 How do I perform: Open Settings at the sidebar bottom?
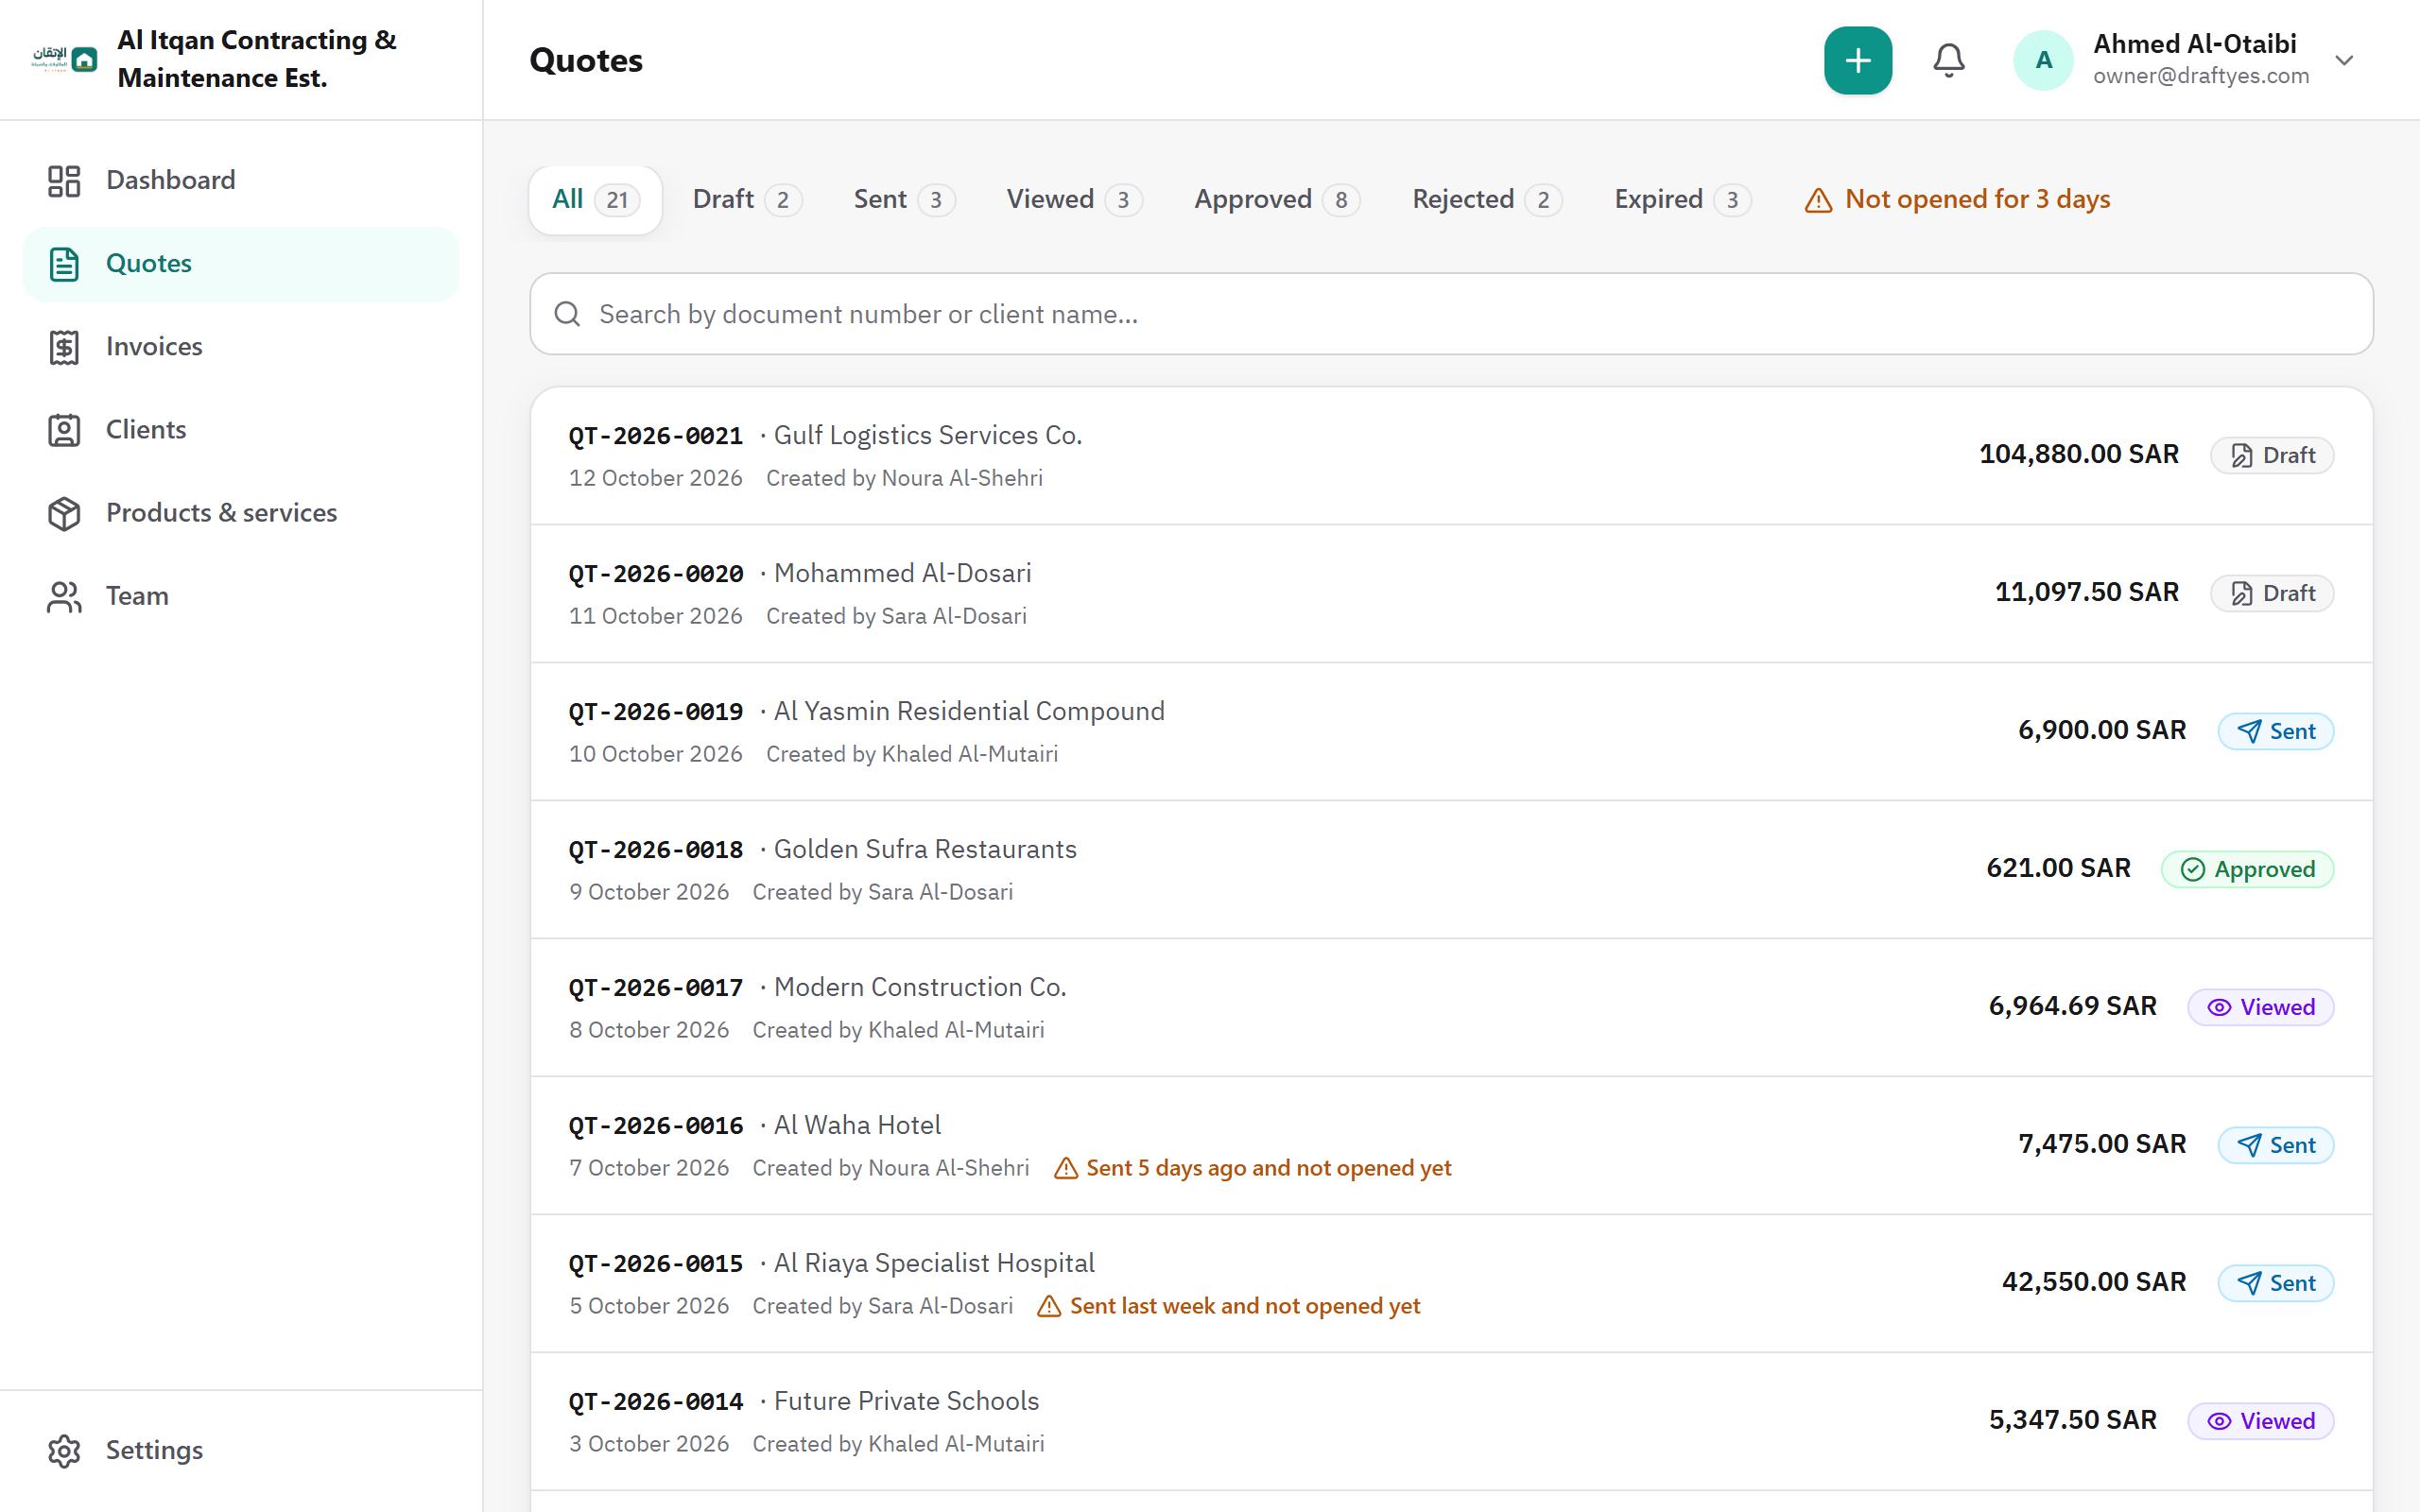pyautogui.click(x=241, y=1450)
